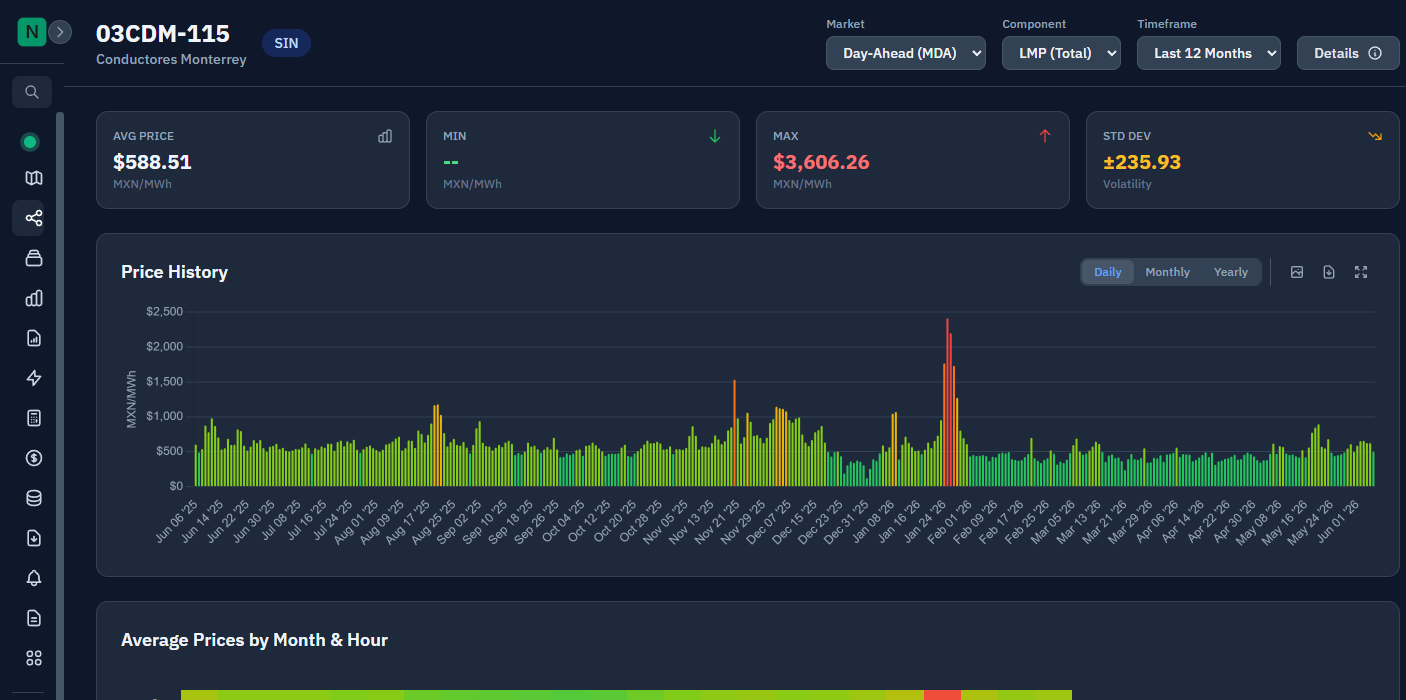This screenshot has width=1406, height=700.
Task: Click the bar chart icon on AVG PRICE card
Action: [385, 136]
